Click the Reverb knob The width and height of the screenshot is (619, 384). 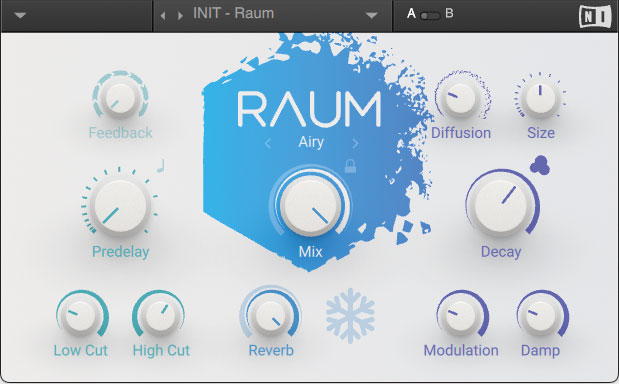[271, 316]
